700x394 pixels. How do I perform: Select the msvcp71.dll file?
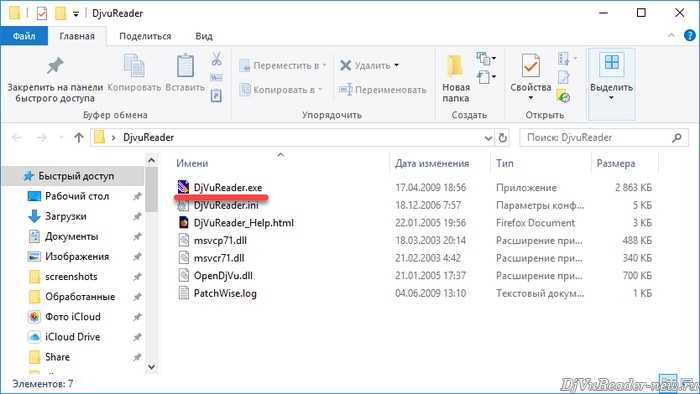(220, 240)
